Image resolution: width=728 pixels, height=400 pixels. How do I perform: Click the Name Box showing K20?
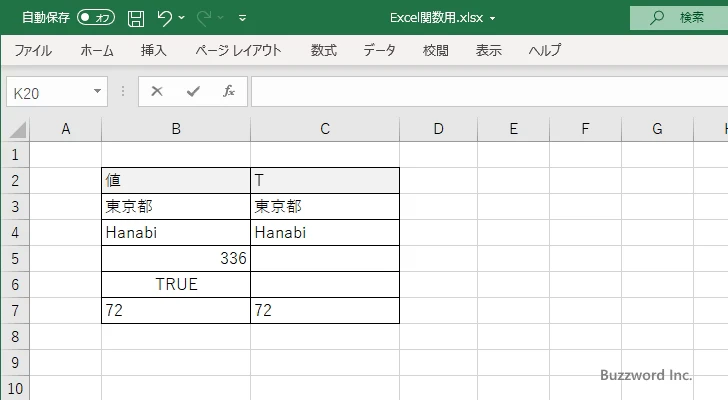[49, 92]
